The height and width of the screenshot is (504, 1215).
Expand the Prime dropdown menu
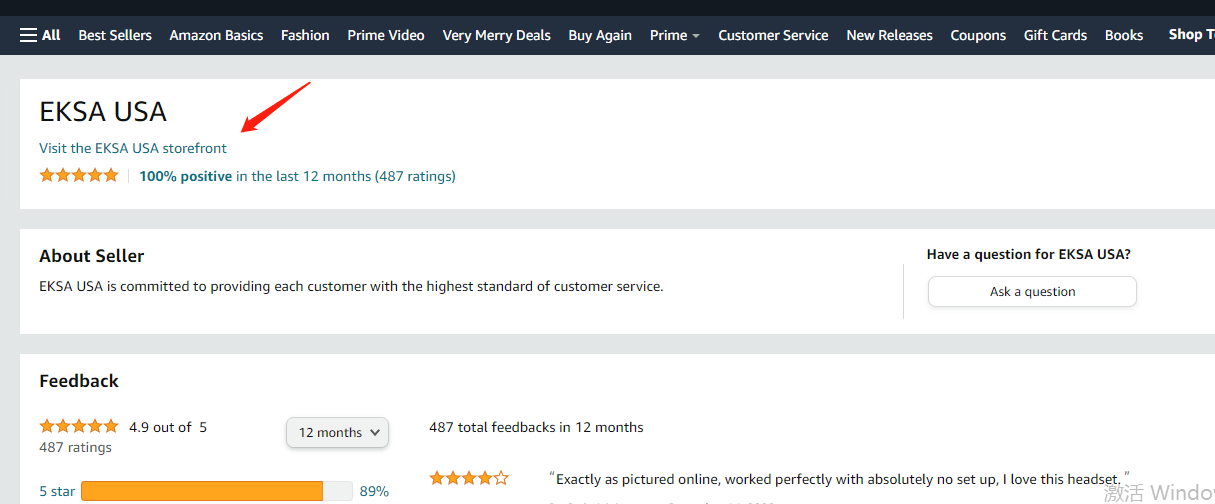(x=675, y=35)
